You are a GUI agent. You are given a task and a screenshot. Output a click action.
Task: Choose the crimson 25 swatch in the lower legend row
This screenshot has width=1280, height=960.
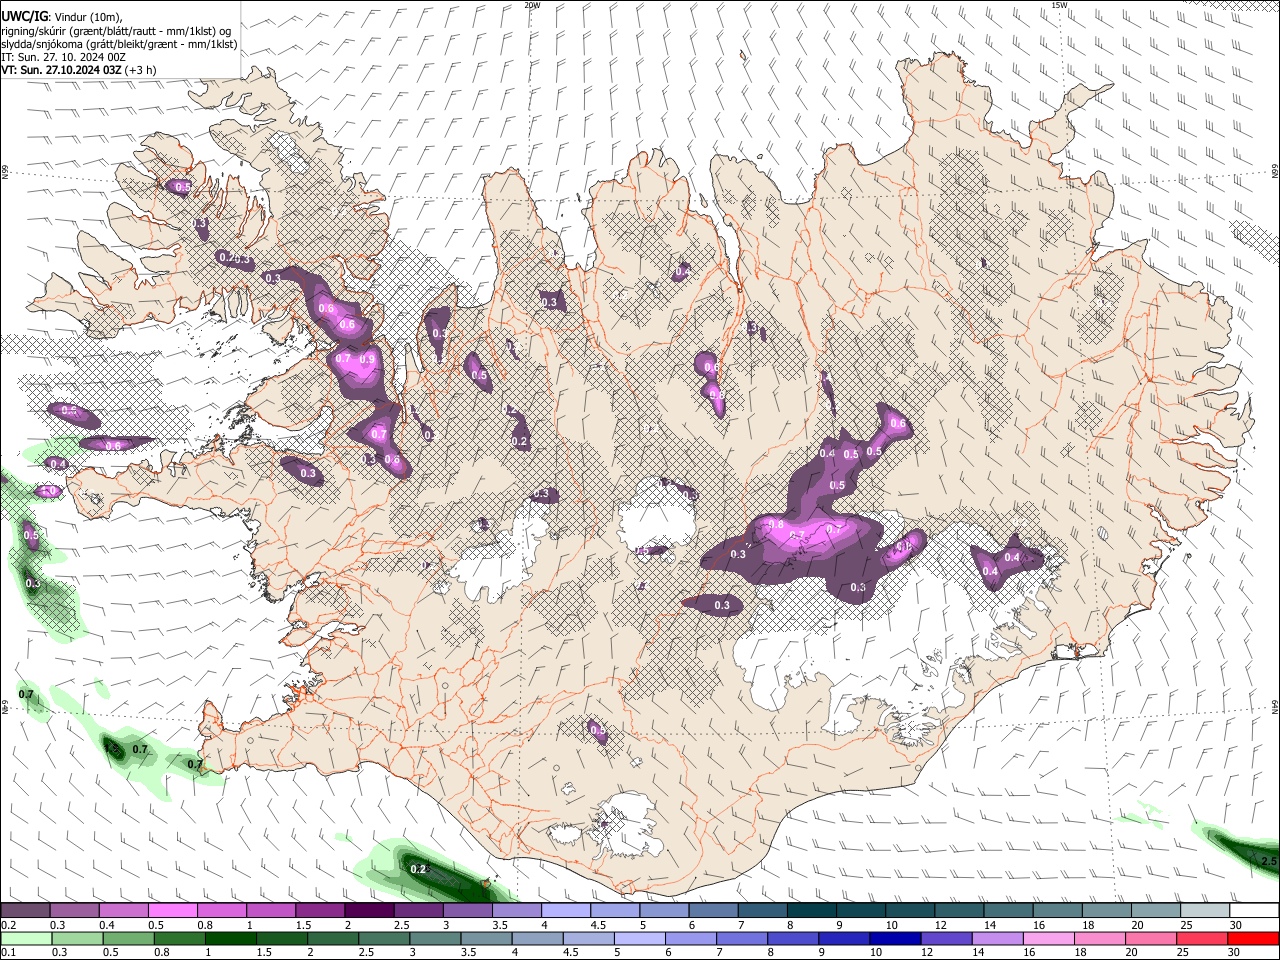(1202, 938)
